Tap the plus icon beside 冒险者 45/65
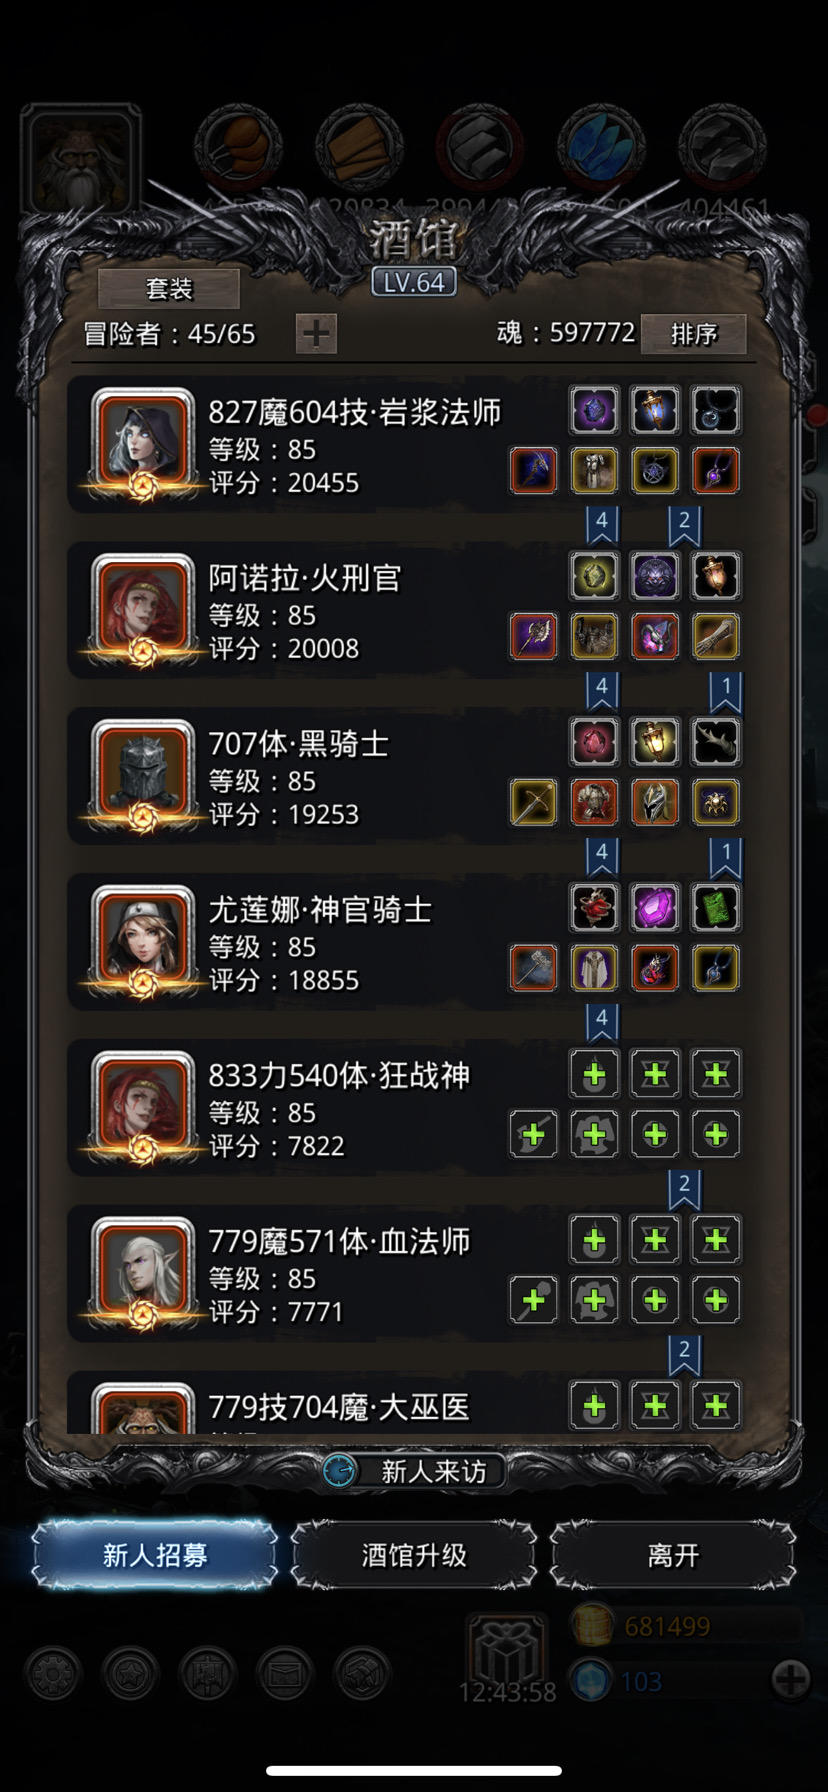 pos(316,333)
